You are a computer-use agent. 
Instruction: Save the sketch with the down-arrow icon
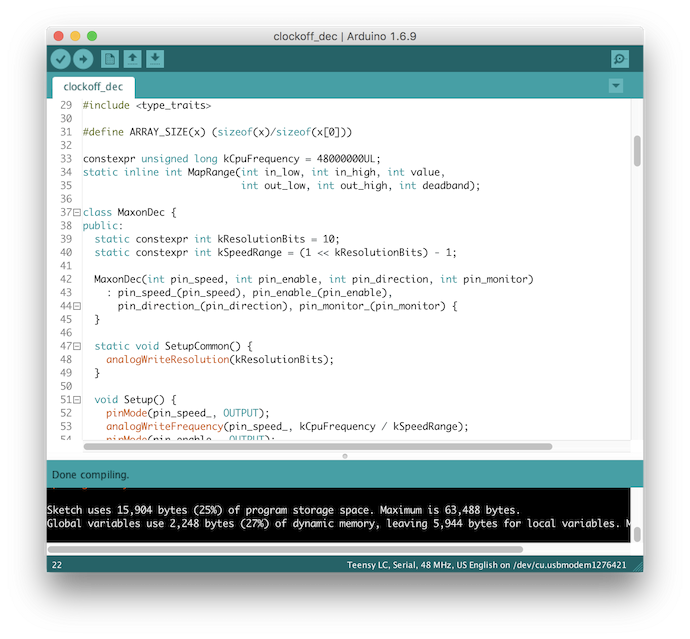[155, 59]
